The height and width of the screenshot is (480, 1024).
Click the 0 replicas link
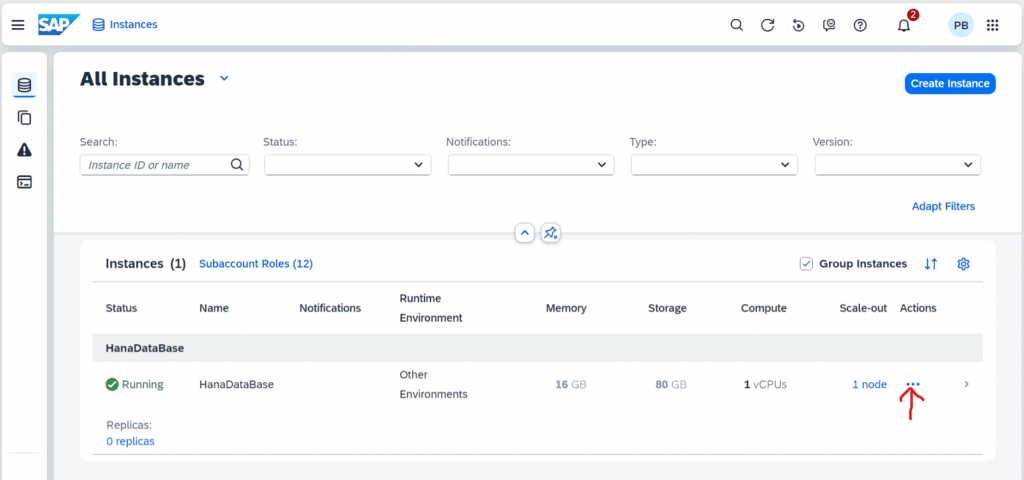pyautogui.click(x=131, y=441)
